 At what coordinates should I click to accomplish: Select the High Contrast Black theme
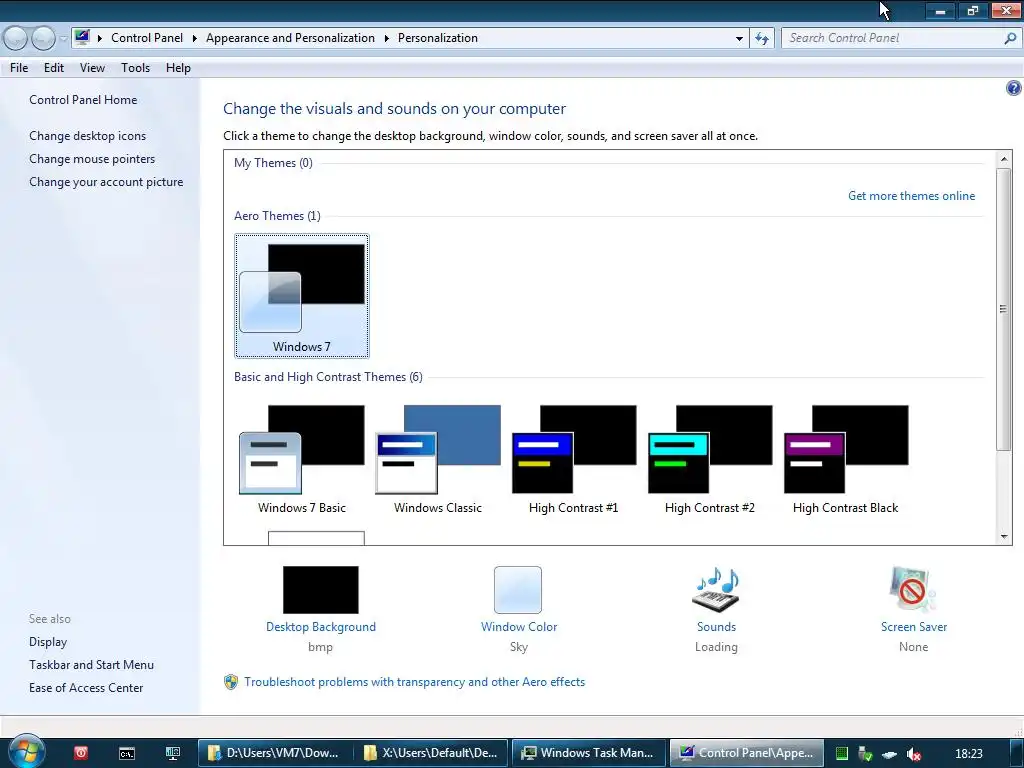[846, 460]
